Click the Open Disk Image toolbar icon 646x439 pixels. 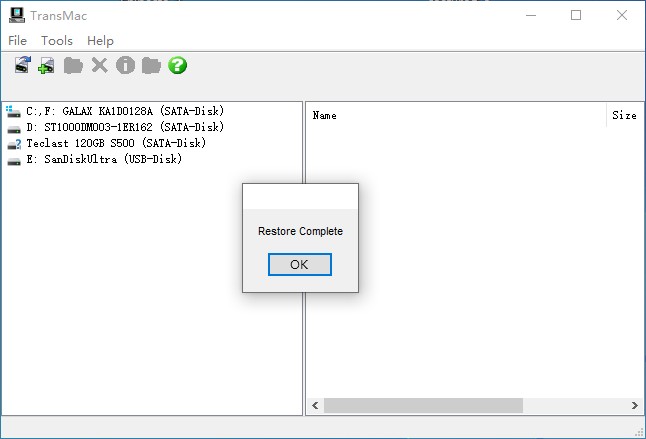(x=23, y=65)
